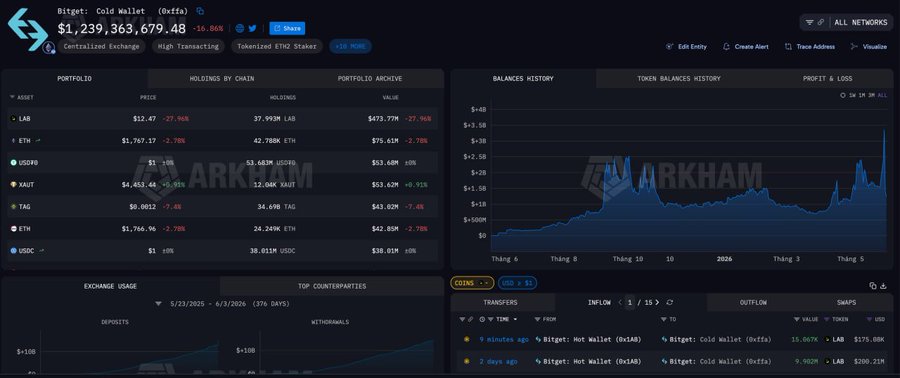Screen dimensions: 900x378
Task: Click the LAB token icon in portfolio
Action: (13, 119)
